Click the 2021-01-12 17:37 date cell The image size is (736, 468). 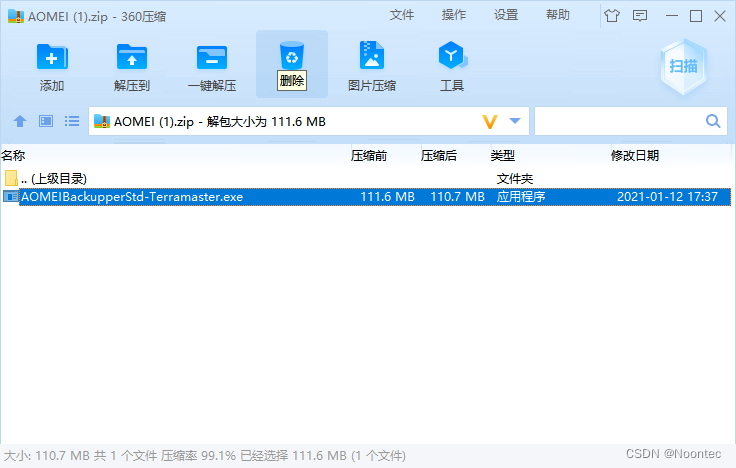click(667, 197)
